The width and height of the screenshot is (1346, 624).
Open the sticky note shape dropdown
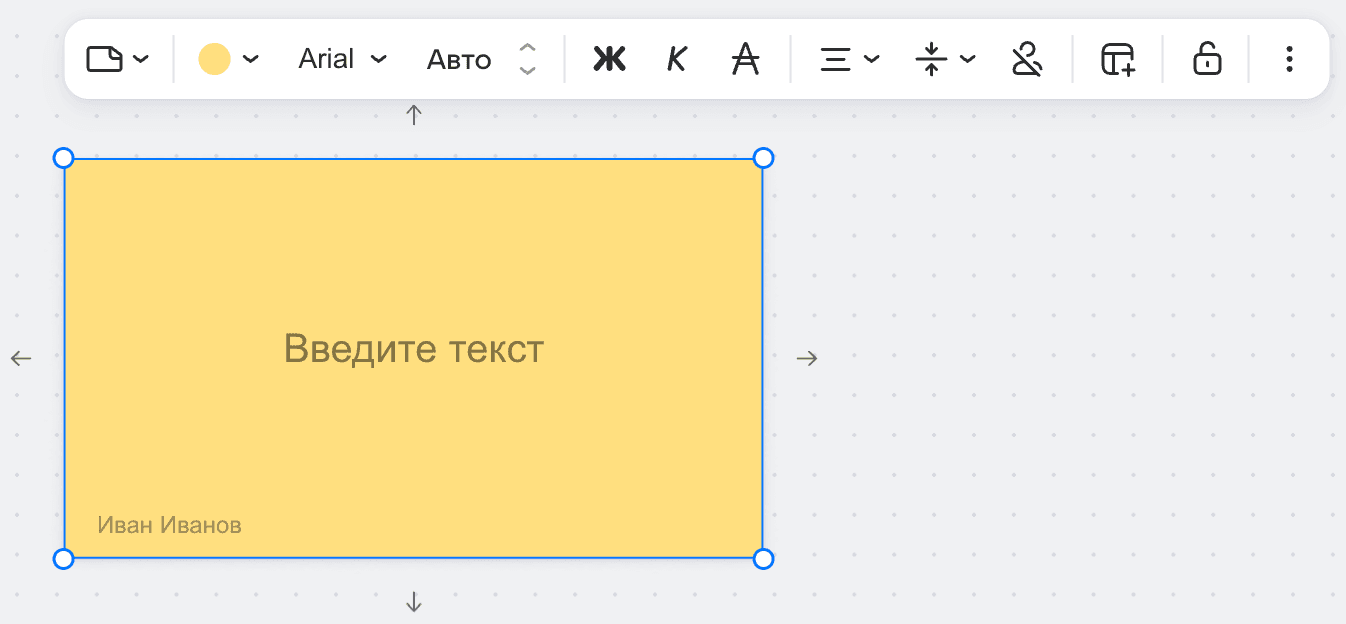[x=117, y=59]
